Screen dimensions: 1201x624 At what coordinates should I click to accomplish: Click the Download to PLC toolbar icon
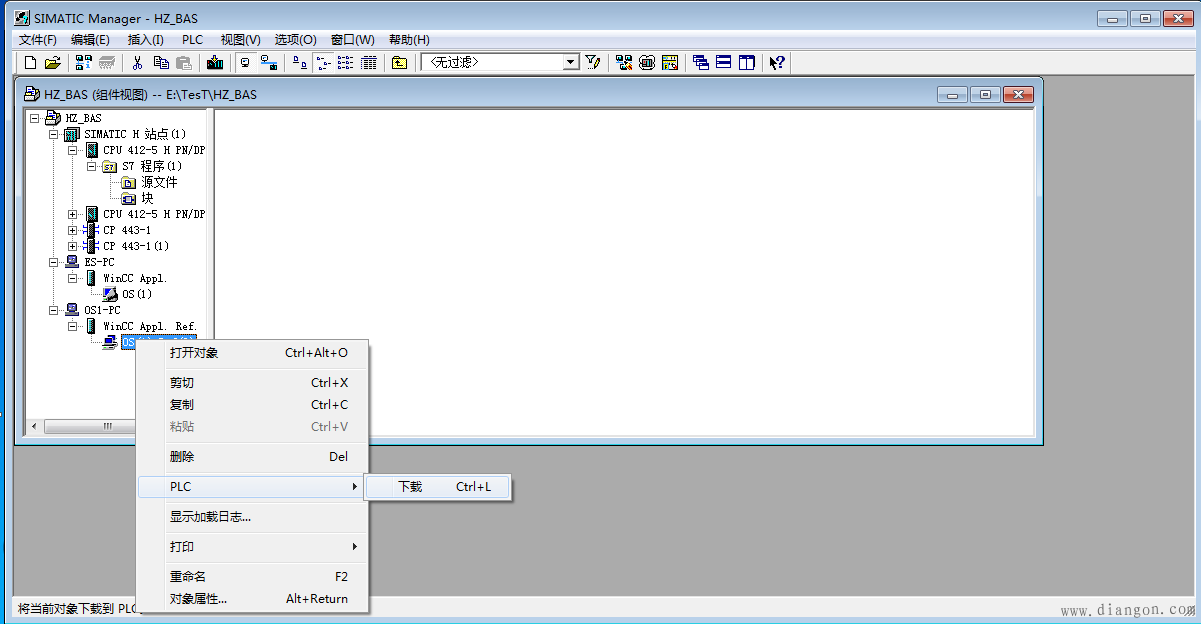pyautogui.click(x=215, y=62)
